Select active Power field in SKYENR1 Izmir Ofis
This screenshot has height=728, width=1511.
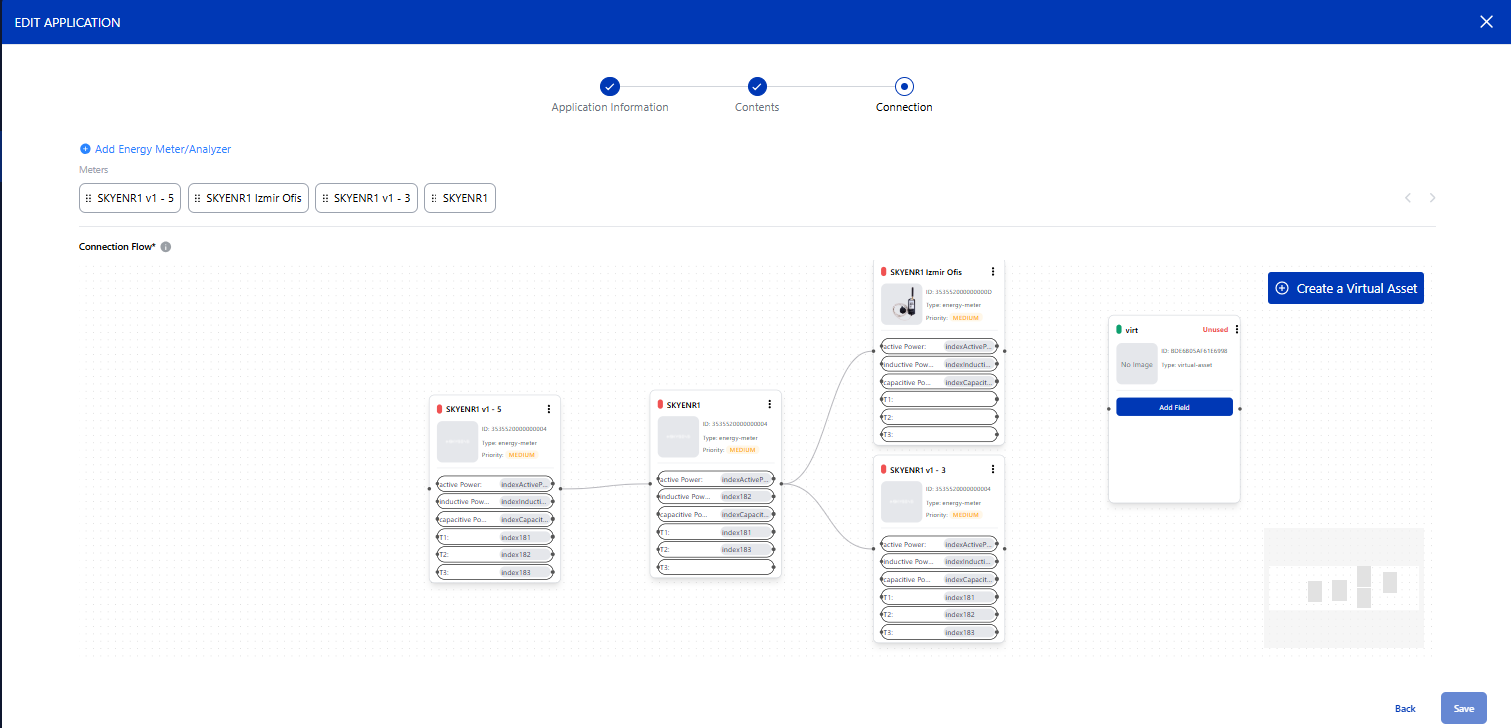point(938,347)
